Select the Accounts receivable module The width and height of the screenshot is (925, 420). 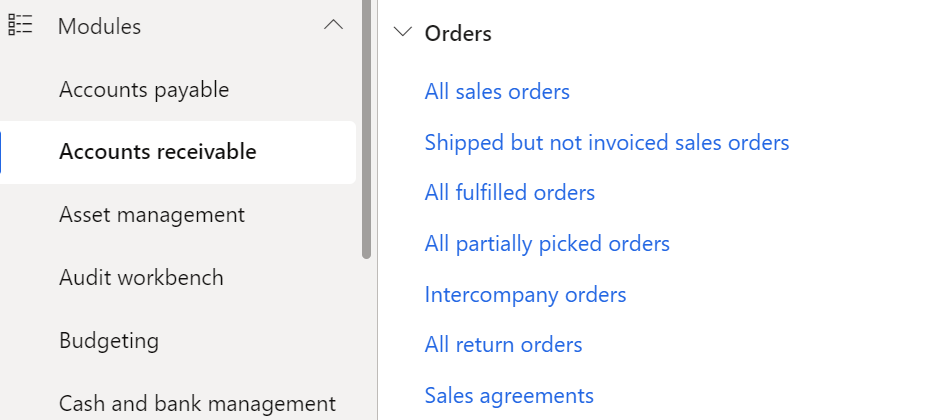pyautogui.click(x=177, y=152)
